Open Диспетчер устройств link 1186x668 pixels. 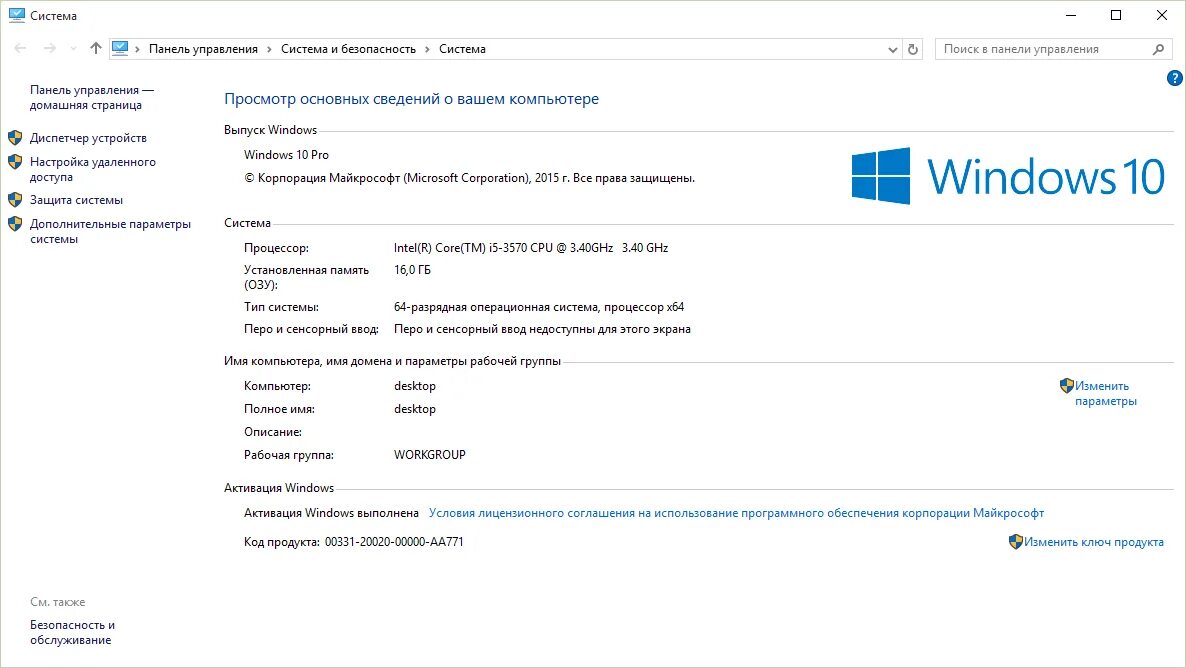click(x=88, y=138)
